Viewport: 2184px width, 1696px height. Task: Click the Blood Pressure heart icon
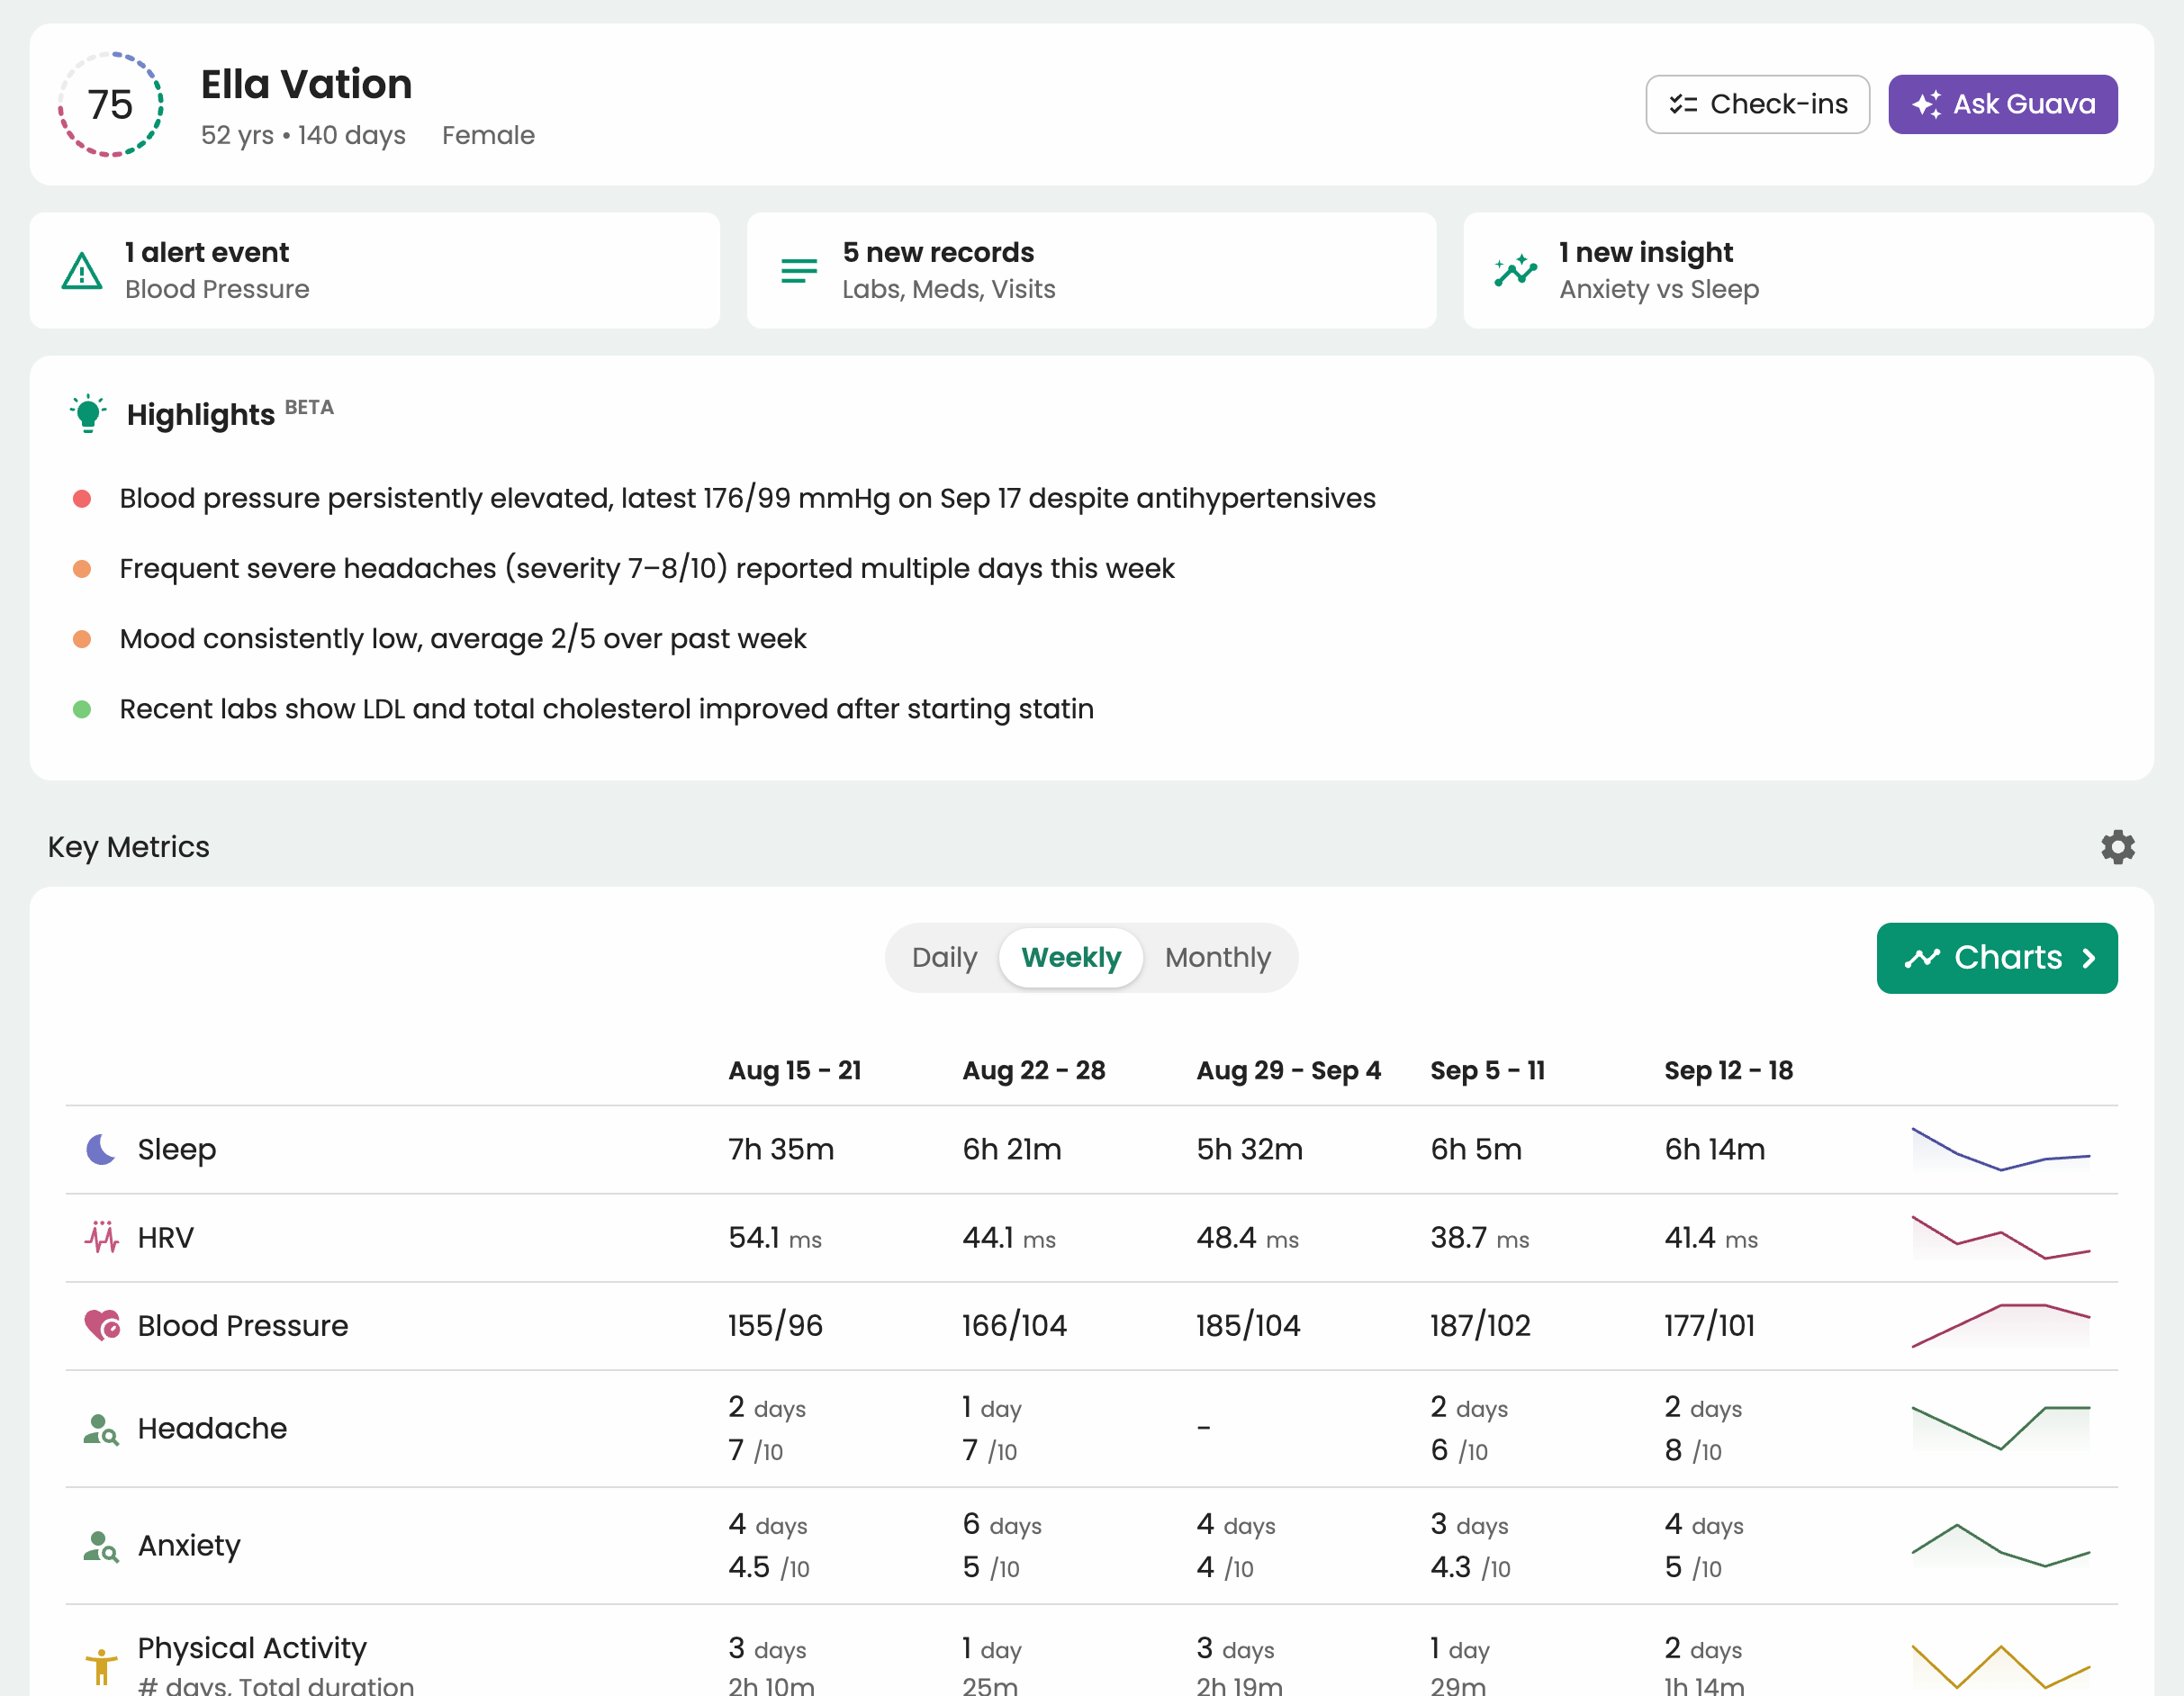pyautogui.click(x=101, y=1325)
